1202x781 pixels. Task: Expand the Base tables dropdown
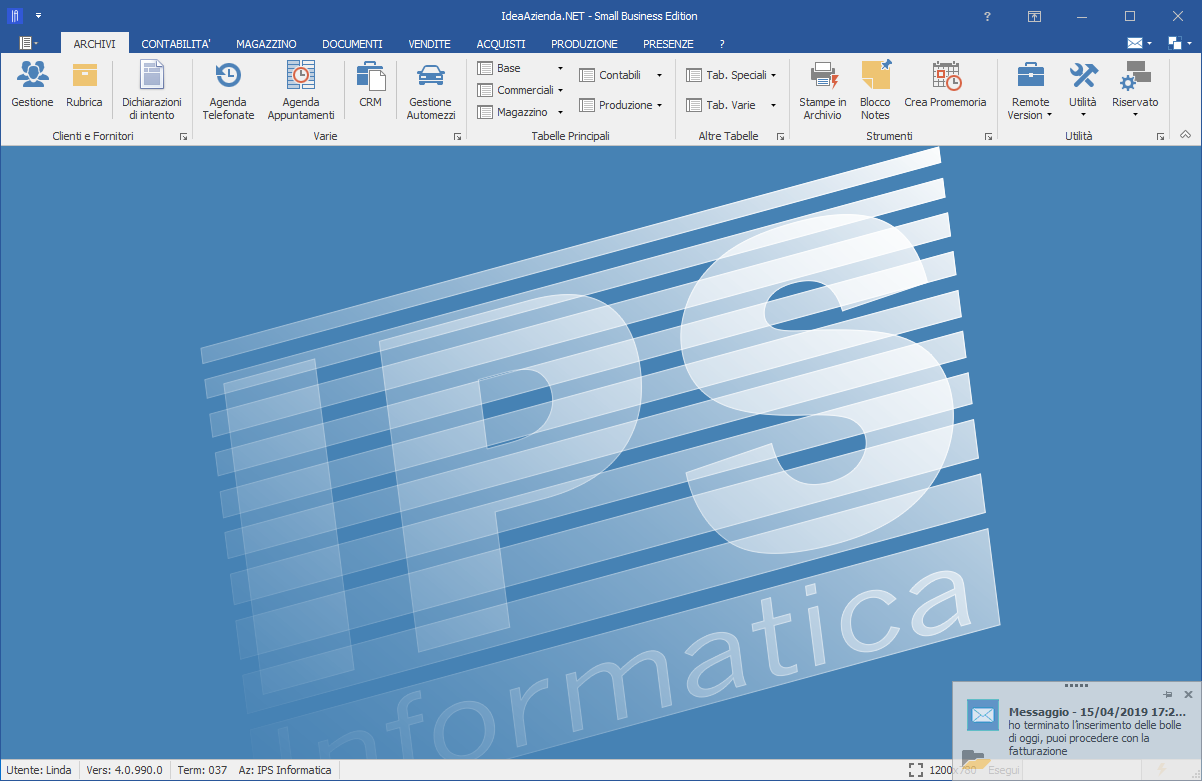(560, 68)
